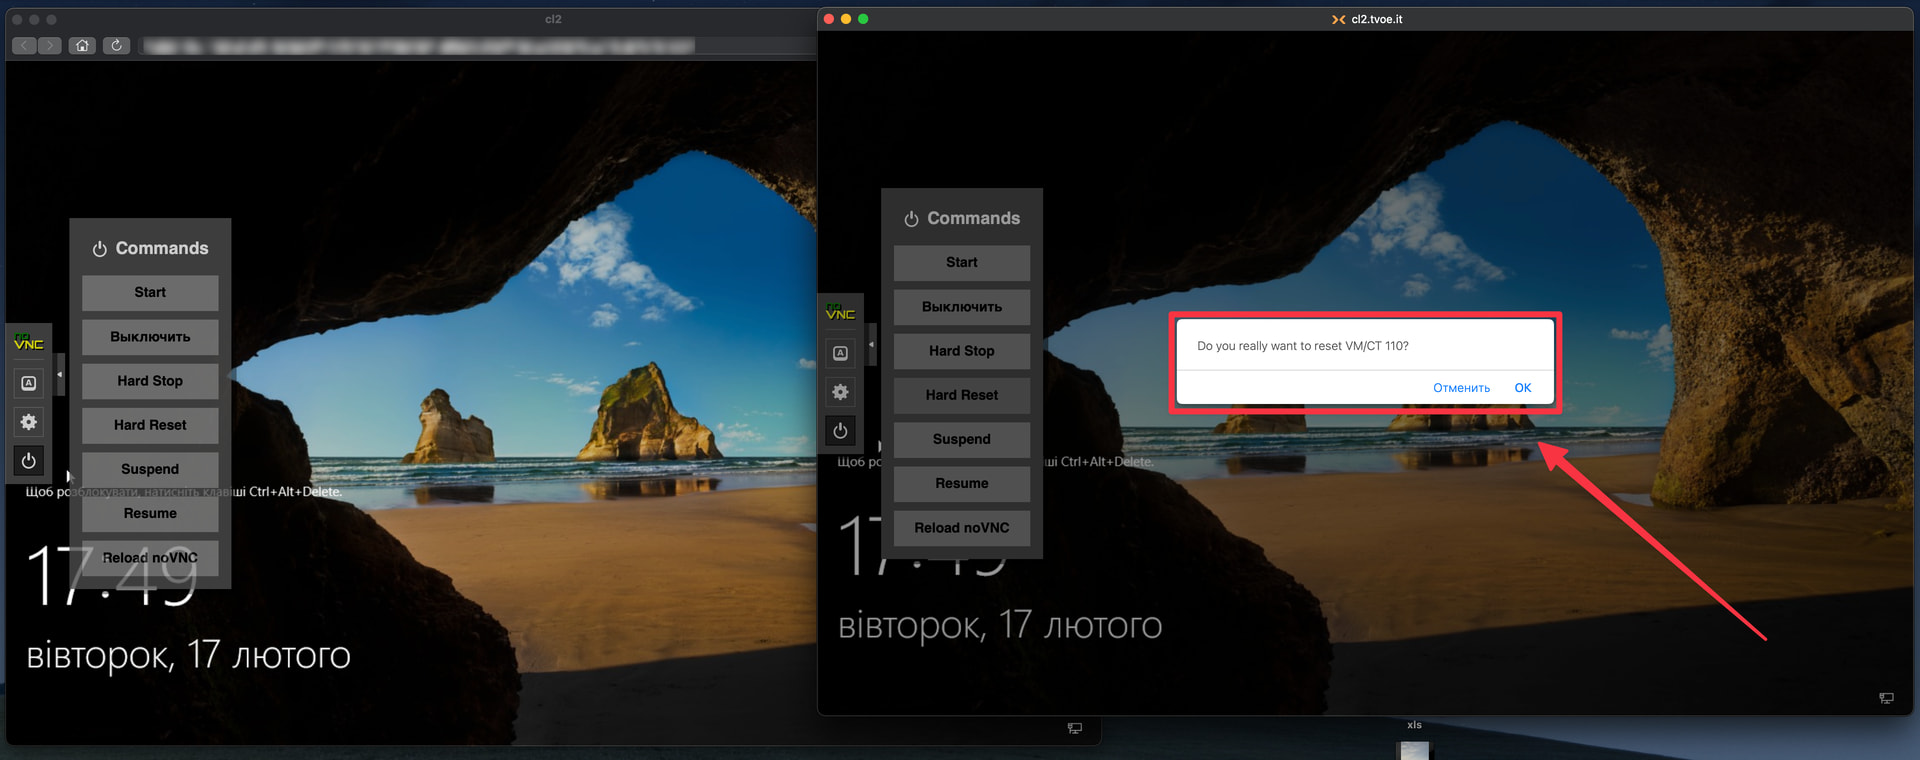Choose Hard Stop in the right Commands panel
This screenshot has height=760, width=1920.
[x=961, y=351]
